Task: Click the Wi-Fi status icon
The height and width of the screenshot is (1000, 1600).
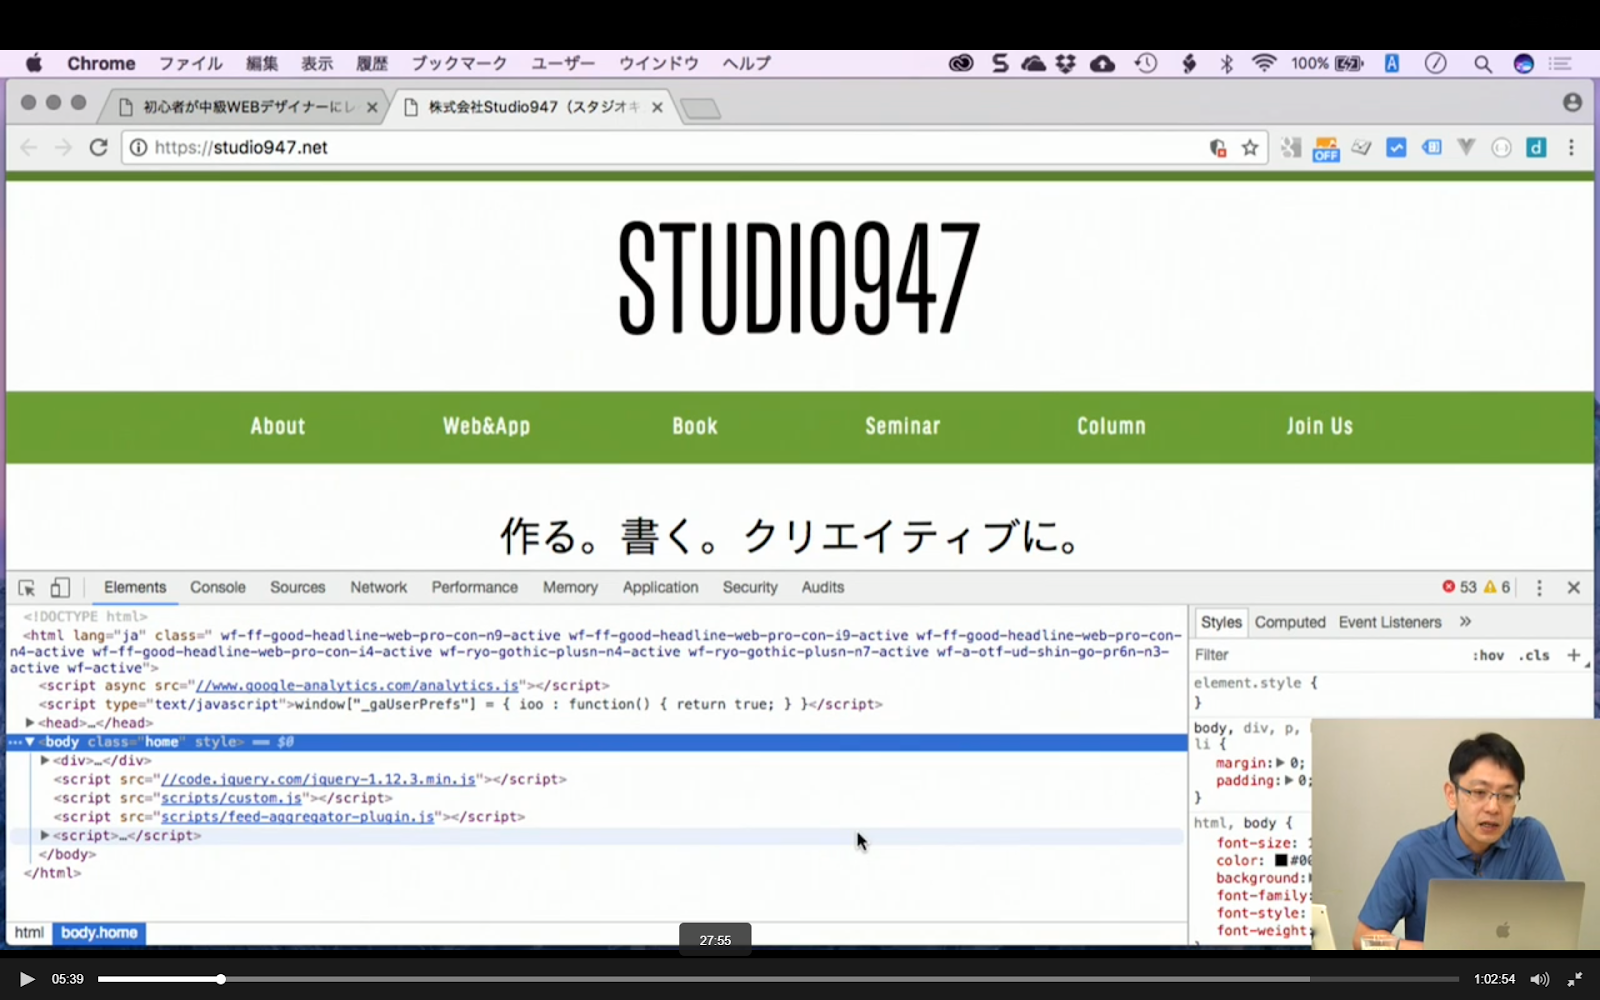Action: click(x=1264, y=63)
